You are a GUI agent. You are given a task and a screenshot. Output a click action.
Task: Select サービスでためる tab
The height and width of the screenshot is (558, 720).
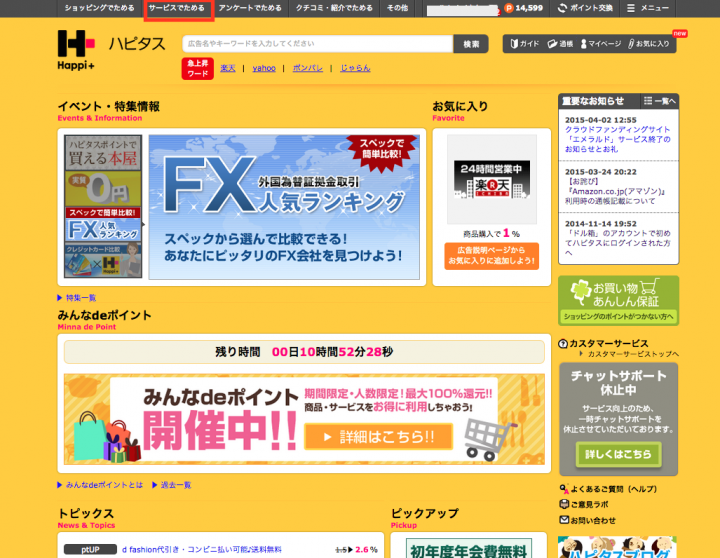177,8
